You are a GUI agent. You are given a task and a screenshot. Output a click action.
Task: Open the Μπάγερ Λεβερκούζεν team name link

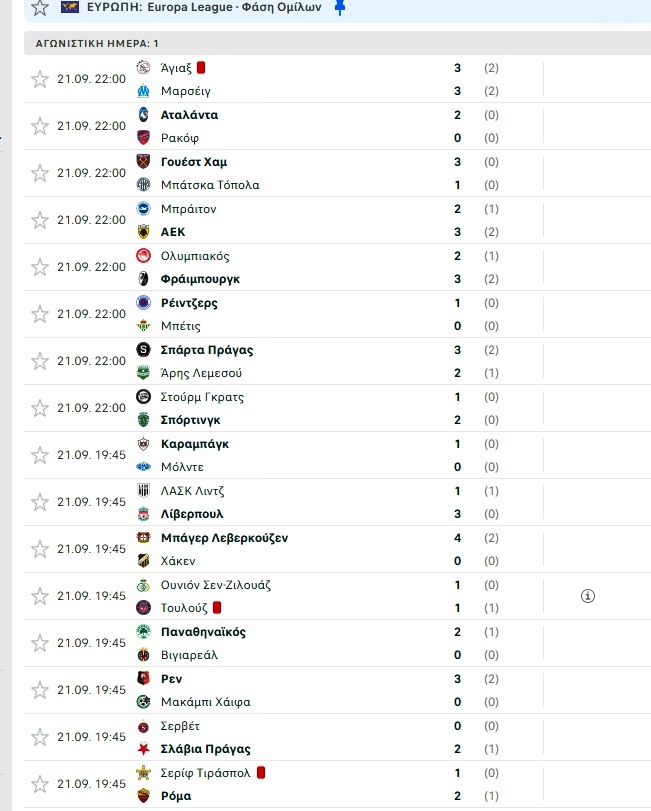[x=224, y=538]
